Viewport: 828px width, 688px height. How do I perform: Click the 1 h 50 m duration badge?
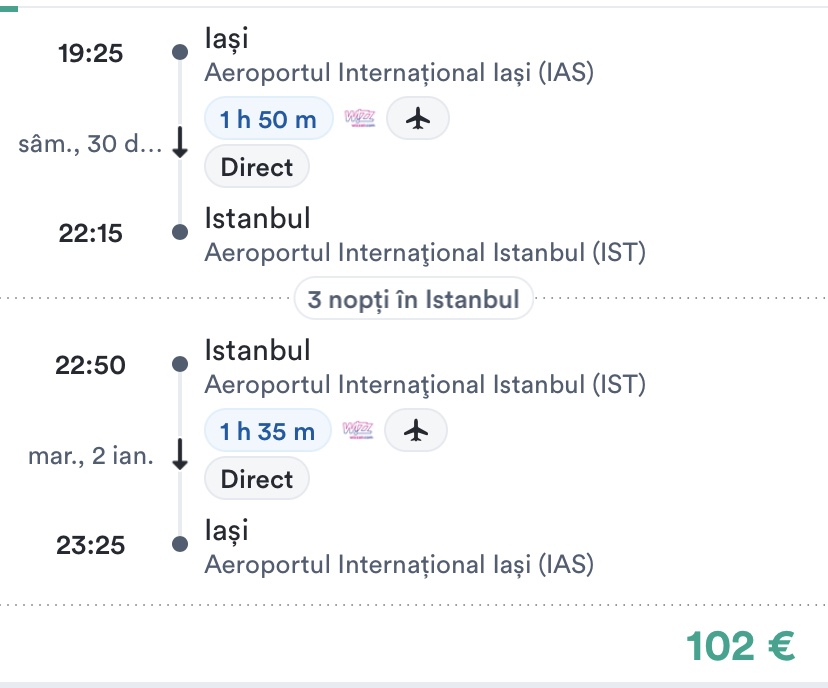[x=268, y=119]
